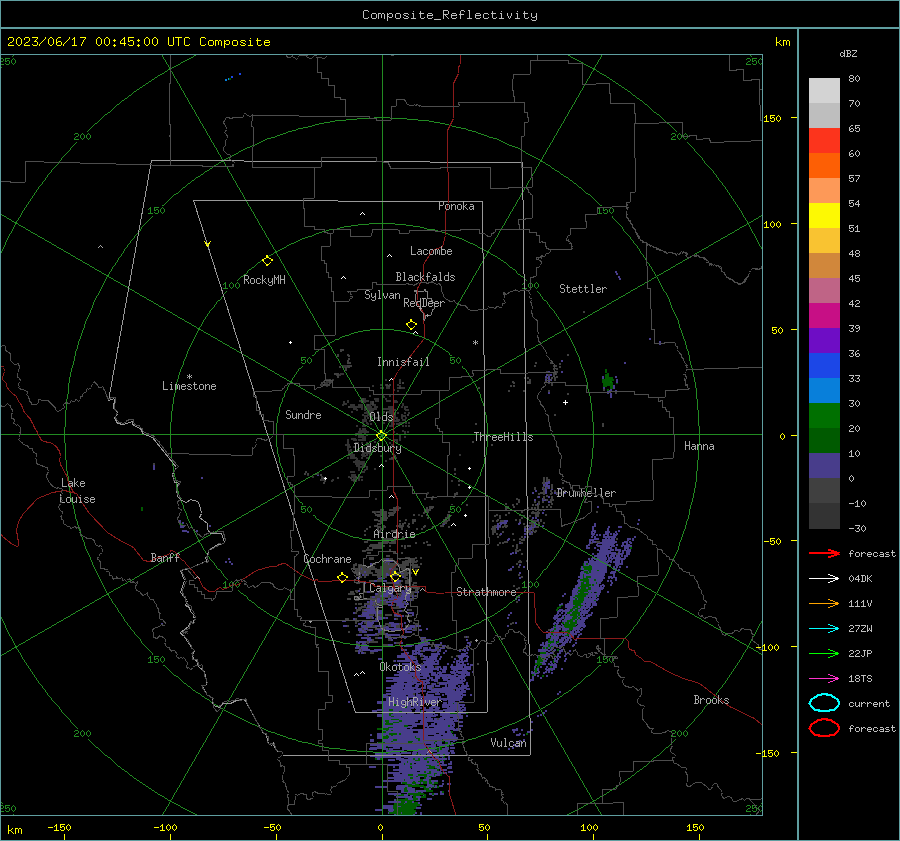This screenshot has height=841, width=900.
Task: Click the yellow diamond marker under Cochrane
Action: click(x=342, y=578)
